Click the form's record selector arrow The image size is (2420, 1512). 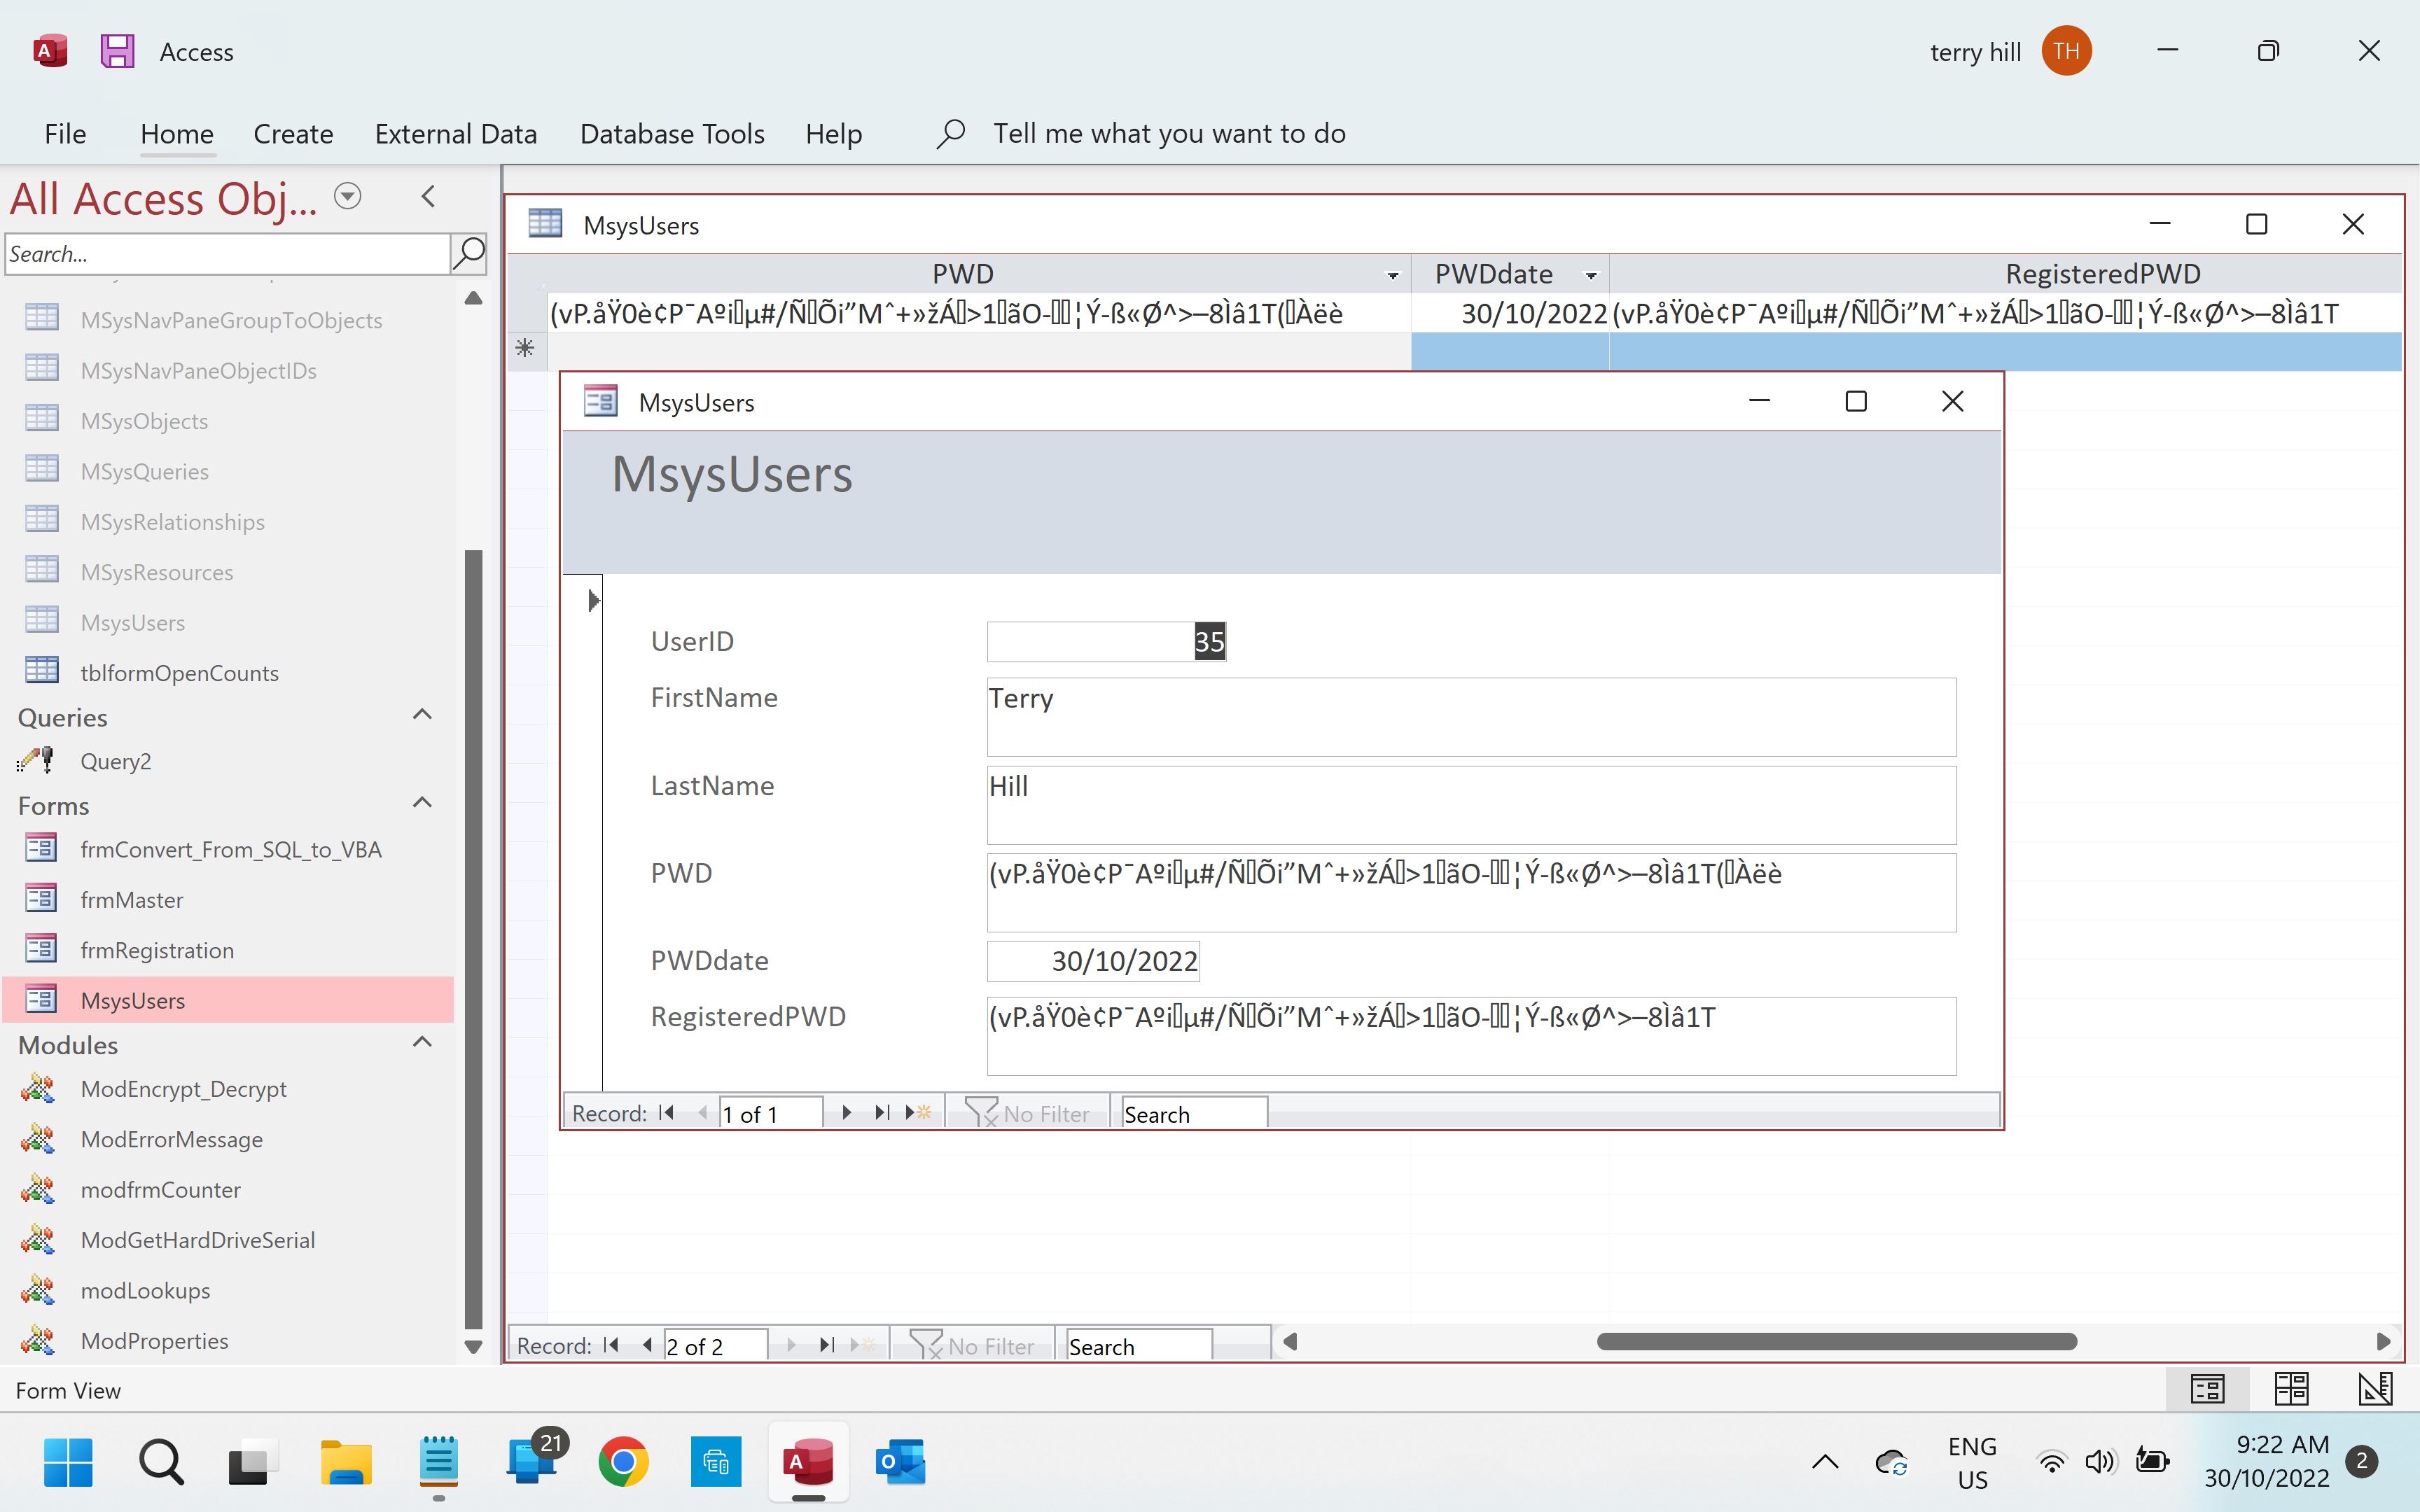[x=593, y=601]
